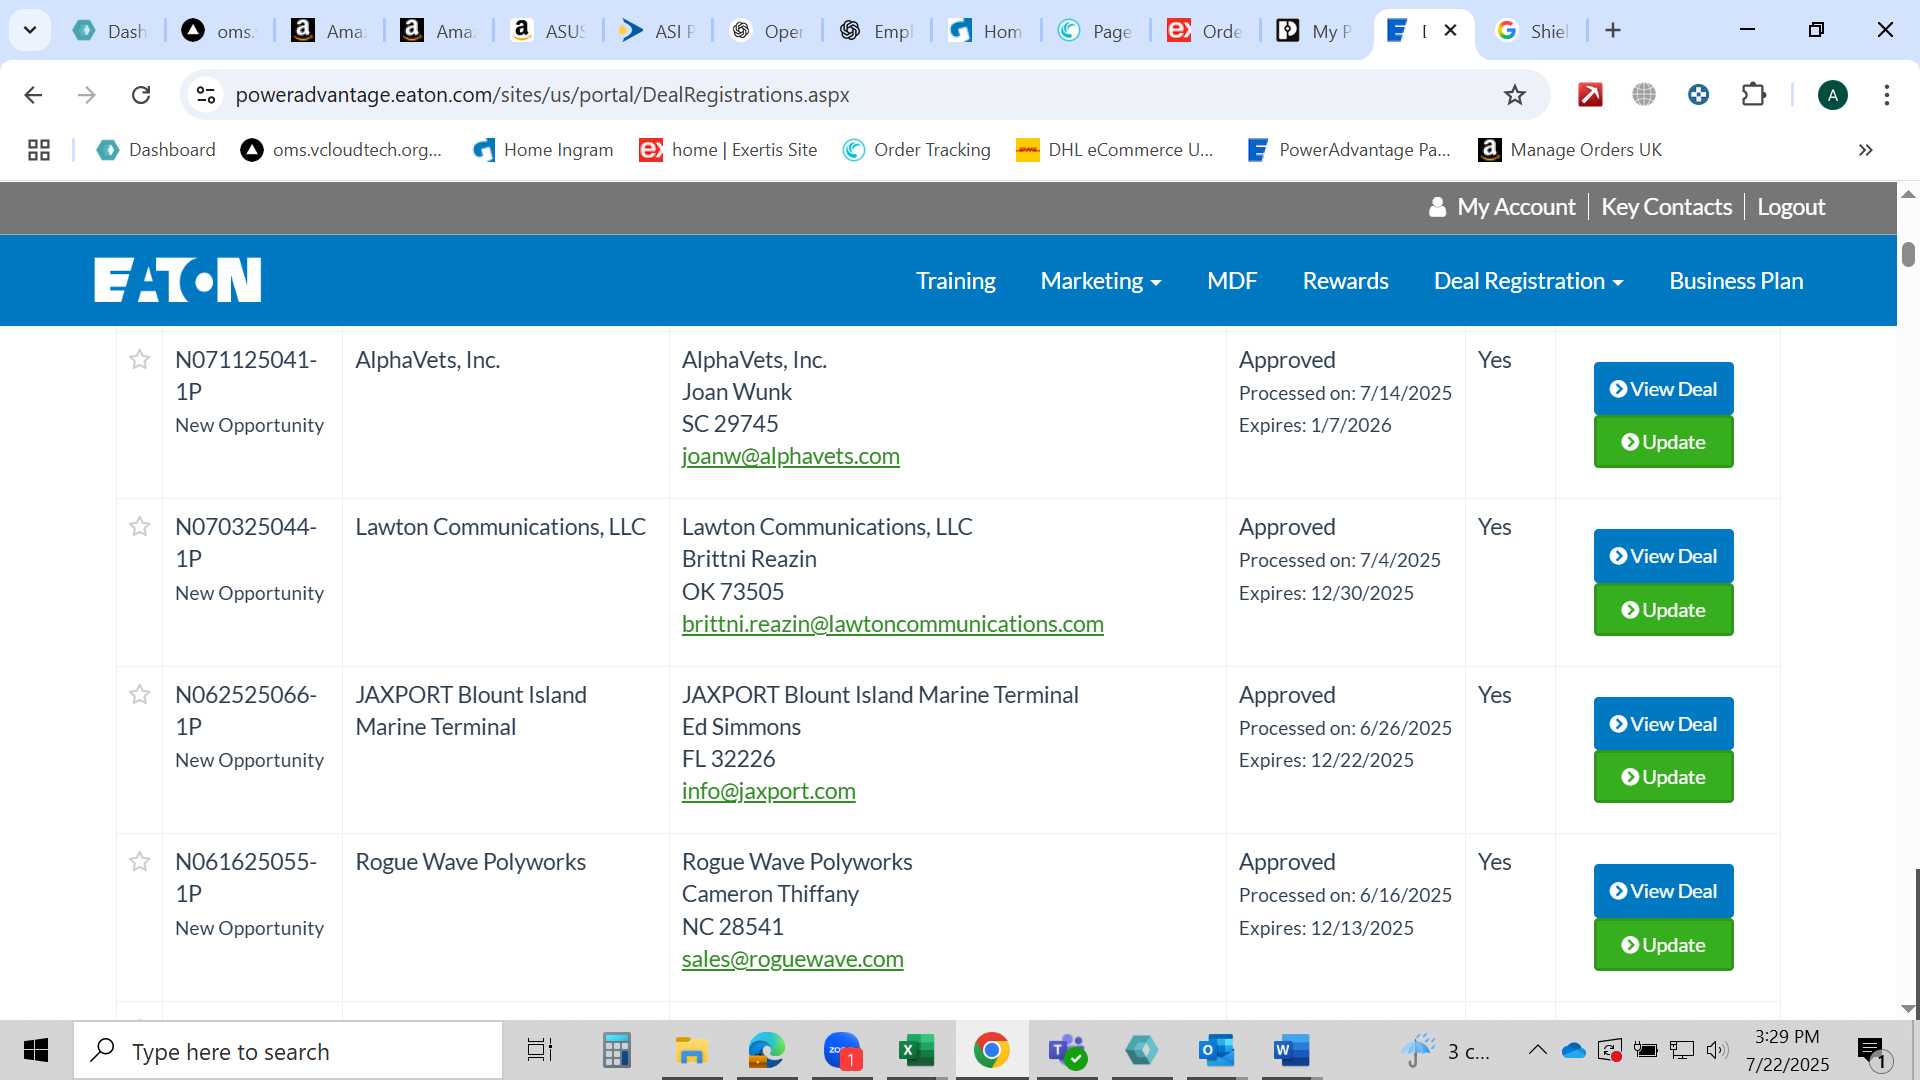This screenshot has height=1080, width=1920.
Task: Open Outlook from the taskbar
Action: click(1216, 1051)
